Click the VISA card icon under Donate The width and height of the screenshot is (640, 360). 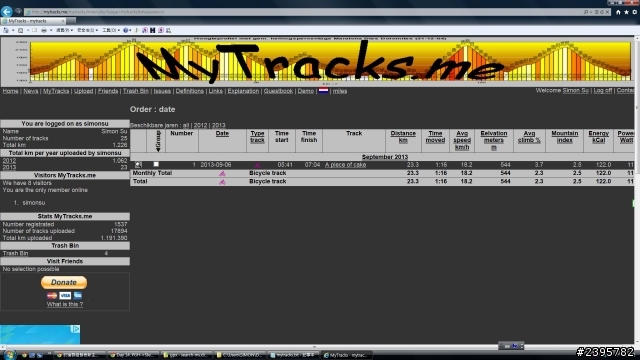pyautogui.click(x=65, y=296)
